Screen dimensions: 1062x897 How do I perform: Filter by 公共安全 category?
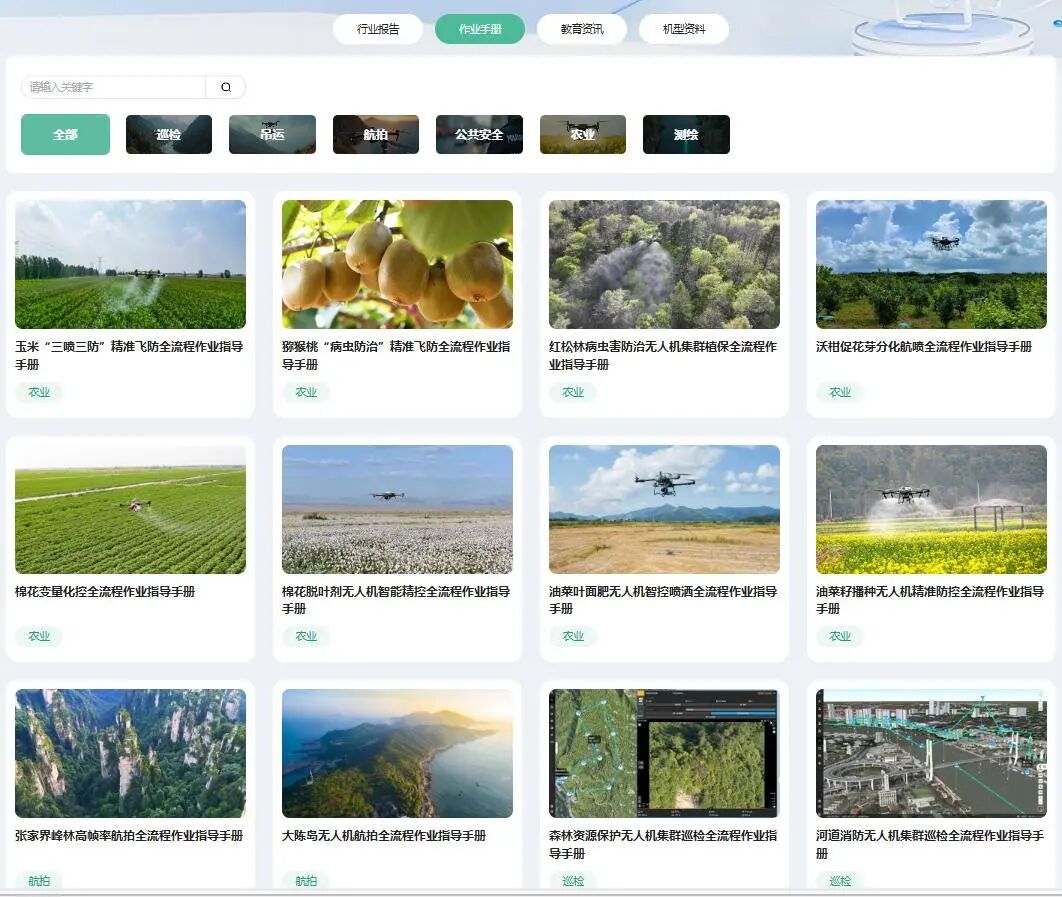tap(479, 135)
